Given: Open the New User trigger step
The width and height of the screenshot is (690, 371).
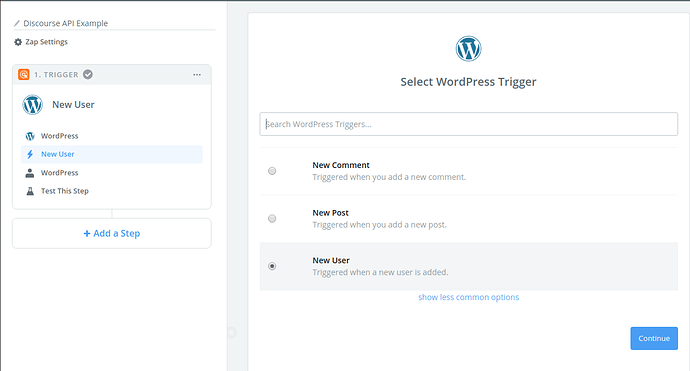Looking at the screenshot, I should tap(112, 154).
